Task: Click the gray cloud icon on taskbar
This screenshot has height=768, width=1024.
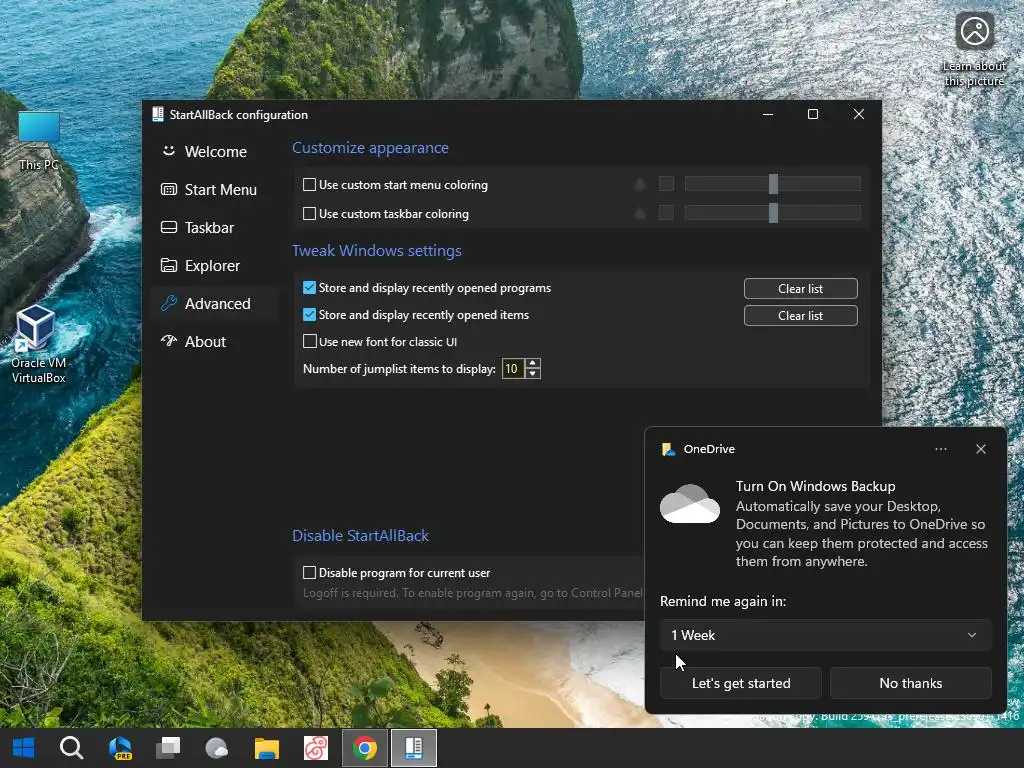Action: coord(217,748)
